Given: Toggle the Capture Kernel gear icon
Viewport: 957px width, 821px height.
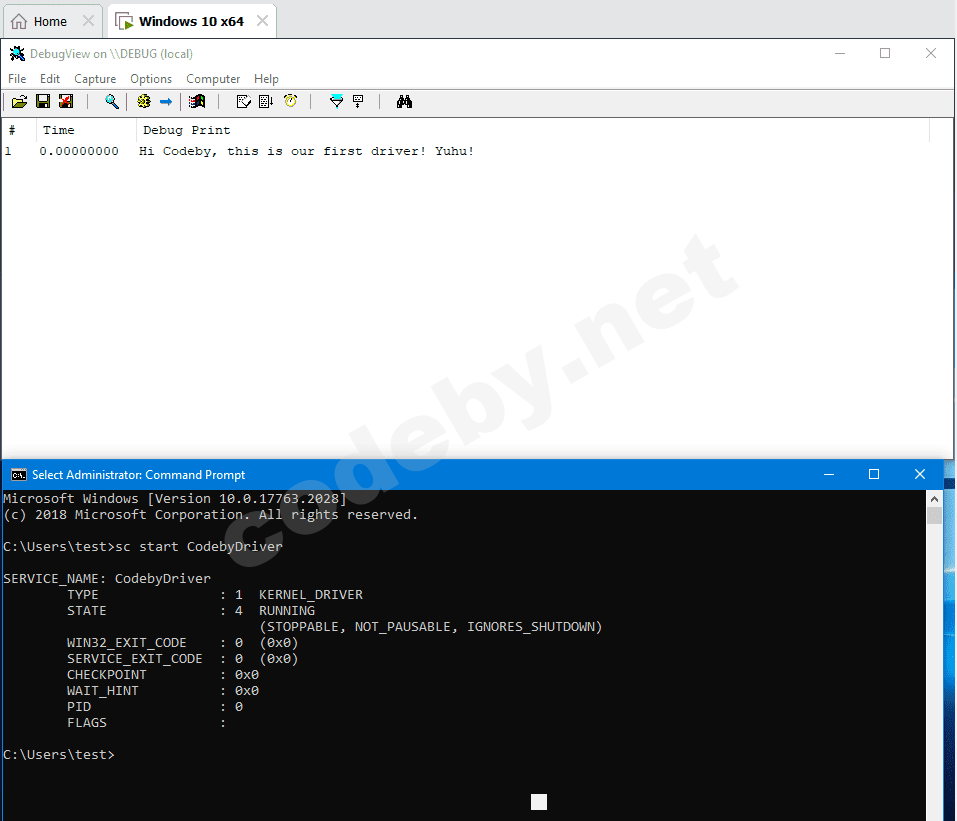Looking at the screenshot, I should tap(144, 101).
